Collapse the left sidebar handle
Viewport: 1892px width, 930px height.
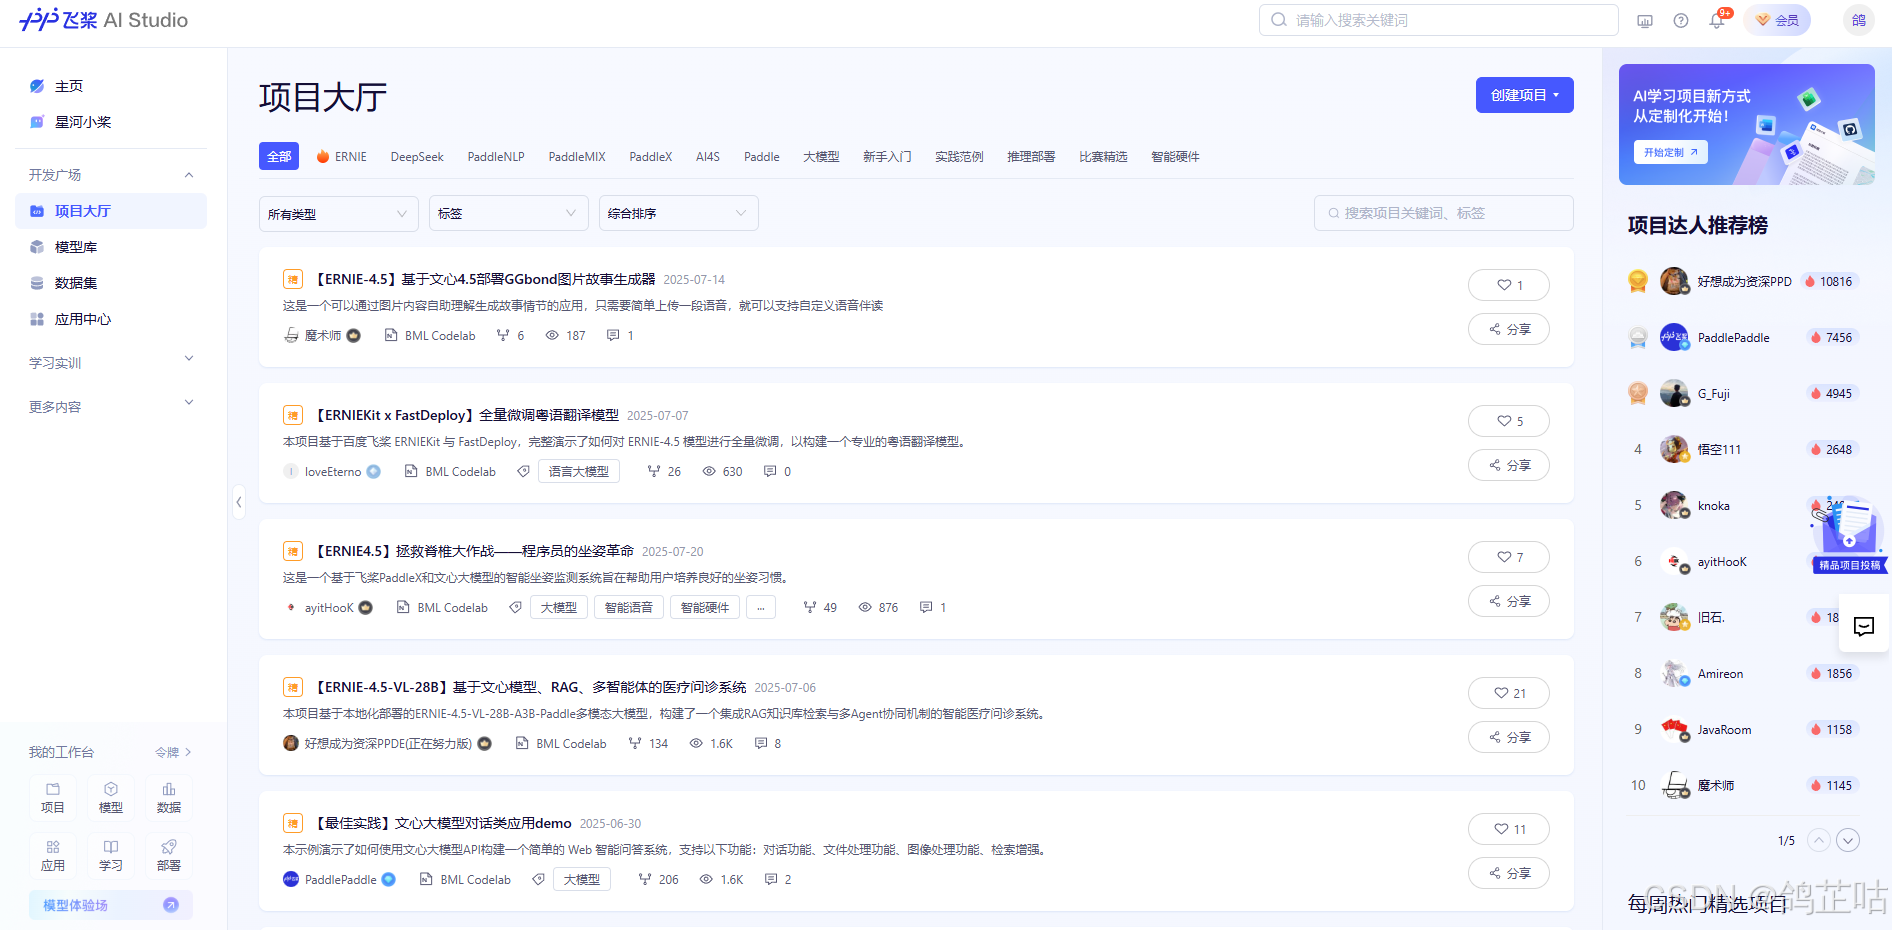coord(239,502)
